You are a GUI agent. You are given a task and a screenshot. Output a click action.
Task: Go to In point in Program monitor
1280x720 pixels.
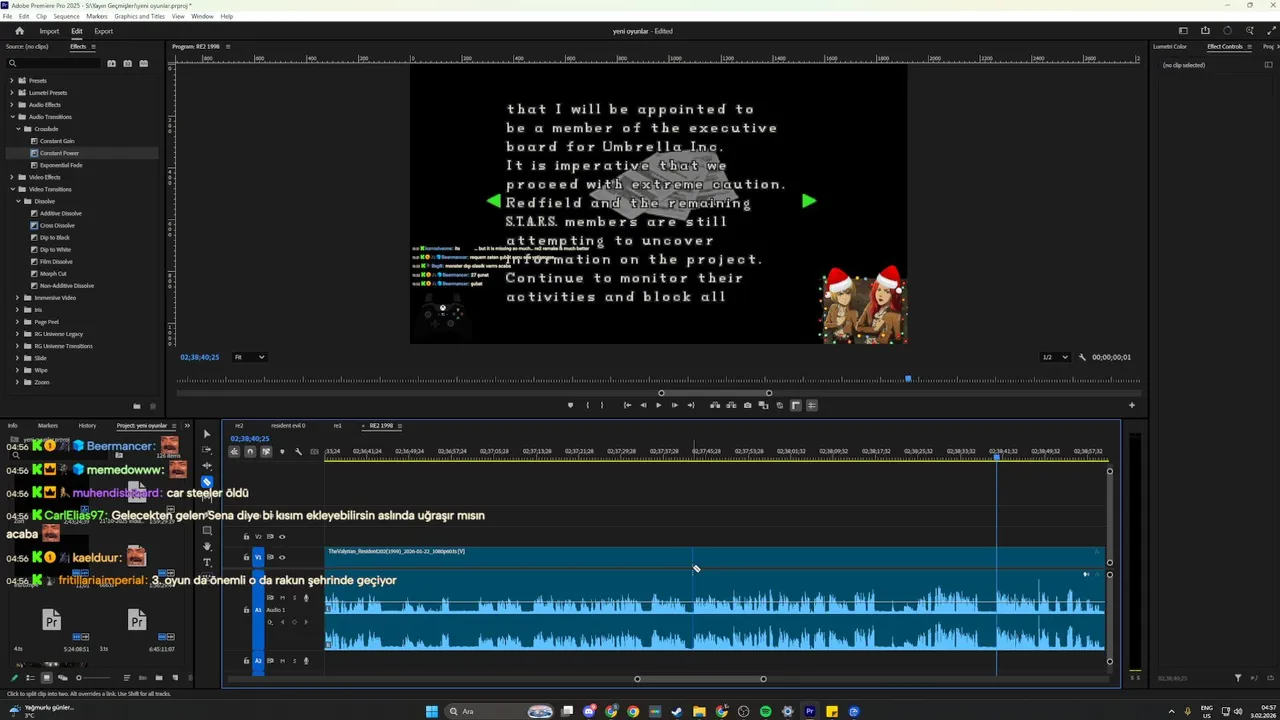tap(627, 405)
